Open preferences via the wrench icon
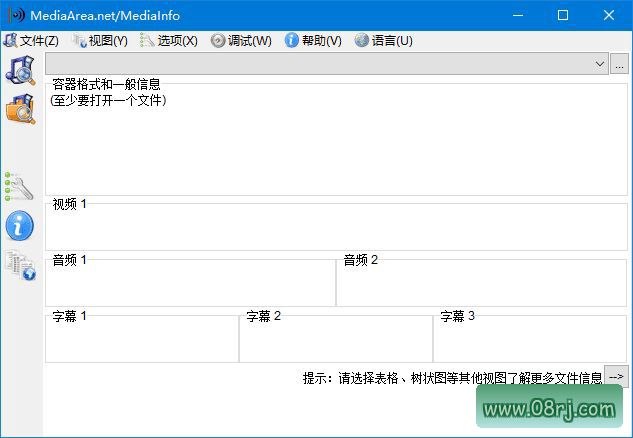Viewport: 633px width, 438px height. tap(19, 186)
